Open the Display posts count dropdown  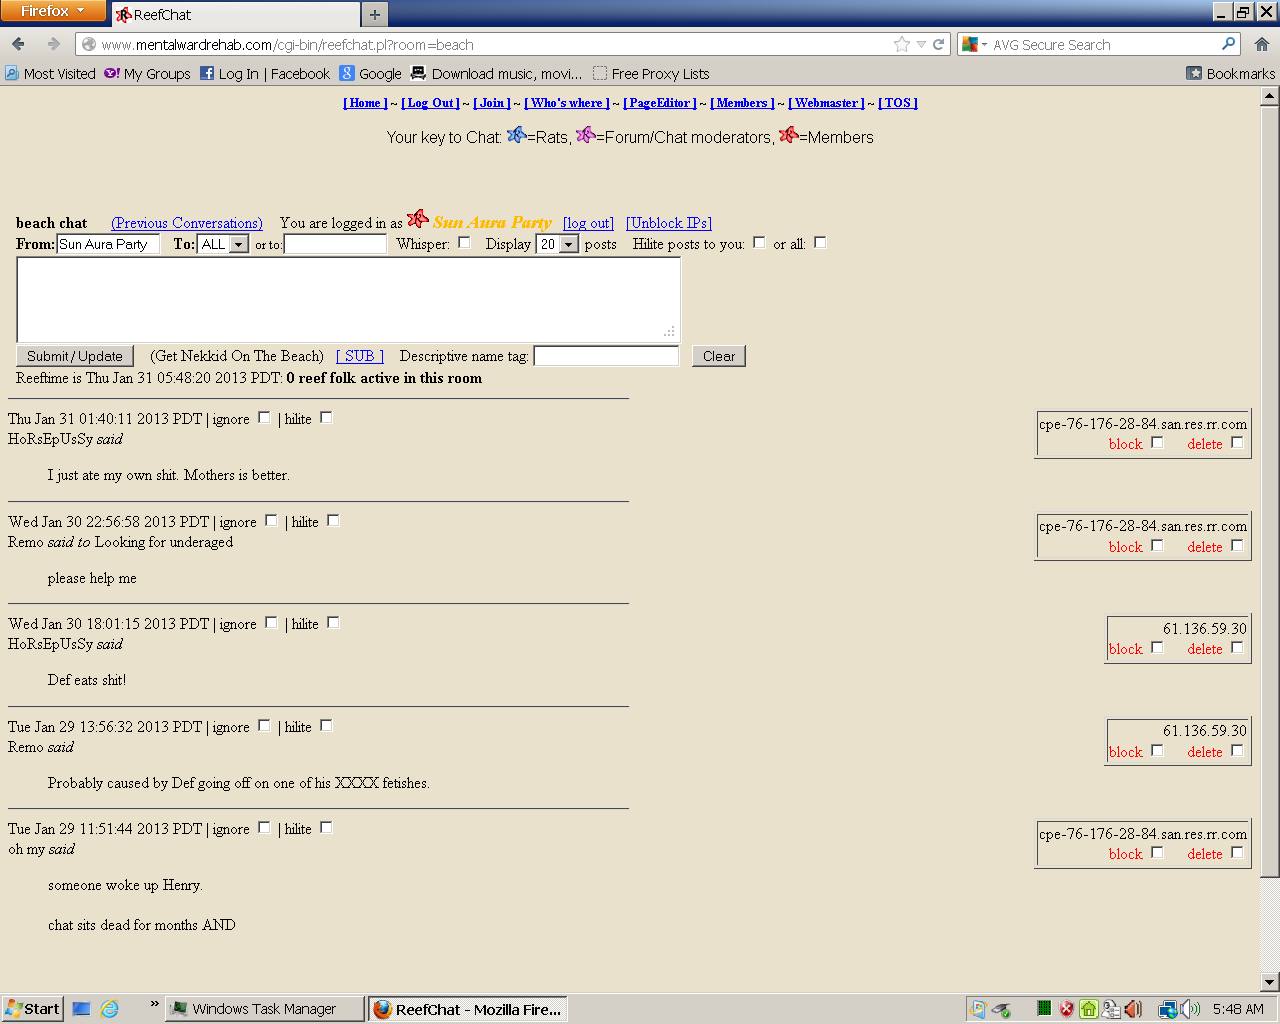568,244
